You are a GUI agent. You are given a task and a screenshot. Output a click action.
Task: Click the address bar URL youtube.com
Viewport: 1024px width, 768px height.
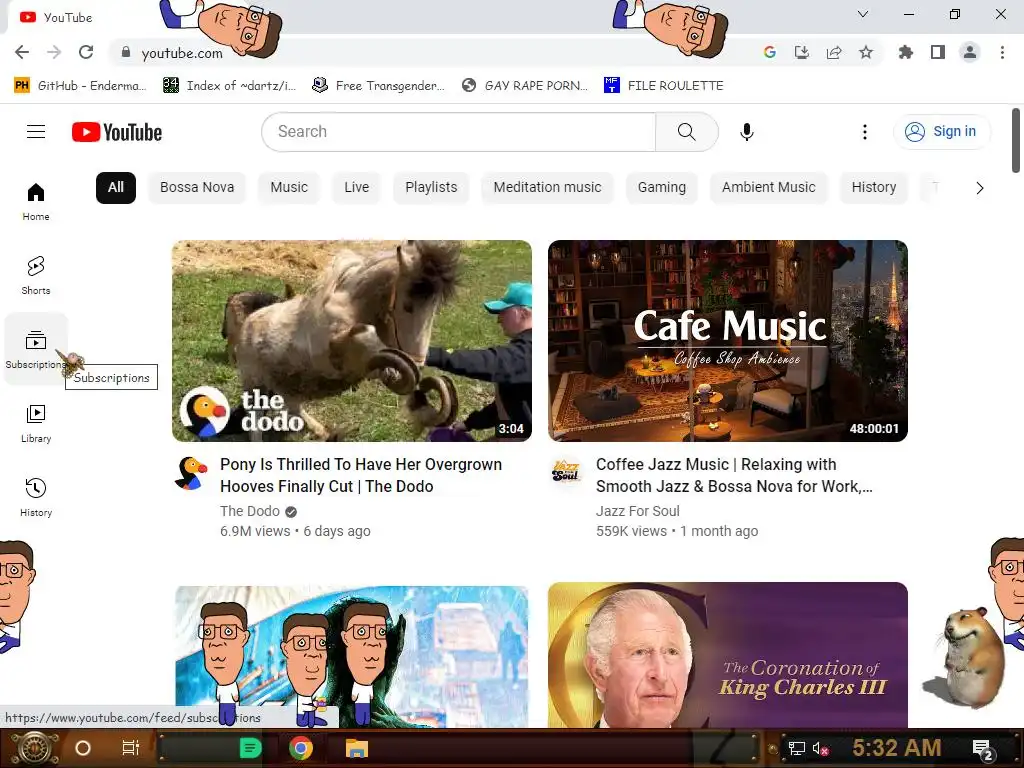coord(182,53)
